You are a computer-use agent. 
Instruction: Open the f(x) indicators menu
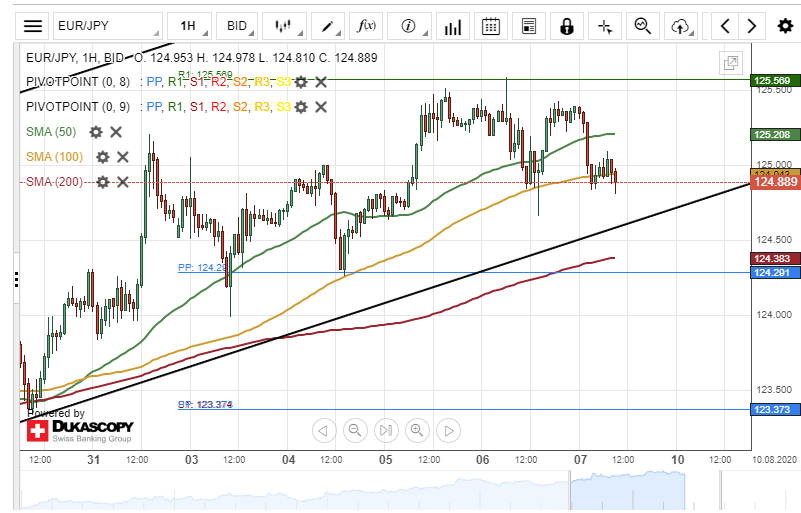[368, 26]
